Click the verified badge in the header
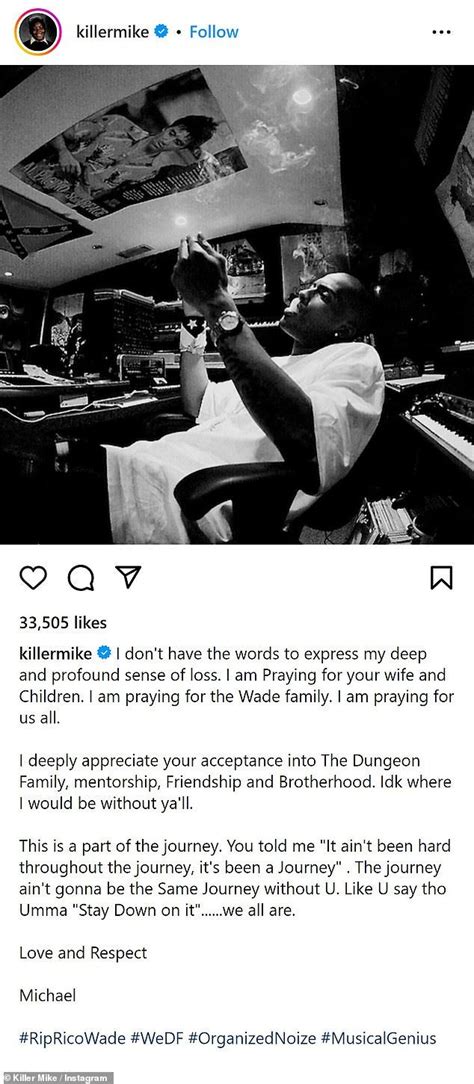The width and height of the screenshot is (474, 1084). [x=161, y=32]
